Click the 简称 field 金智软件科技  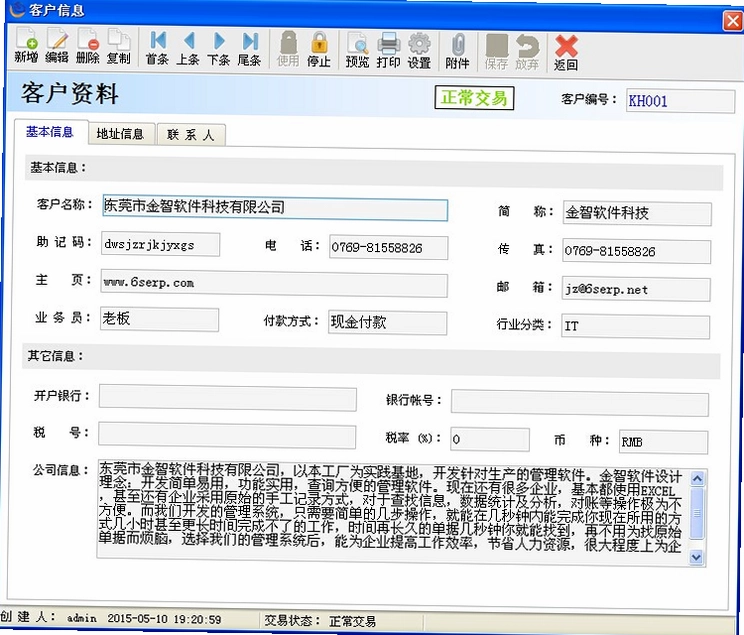637,214
